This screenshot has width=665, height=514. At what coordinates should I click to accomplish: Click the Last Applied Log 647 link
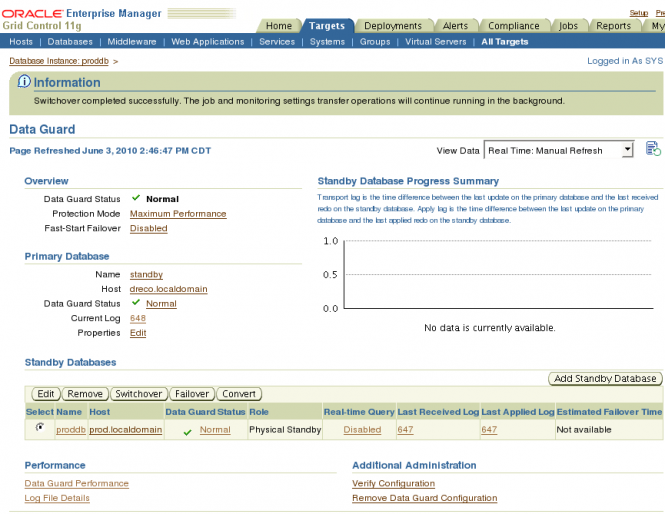(x=489, y=430)
